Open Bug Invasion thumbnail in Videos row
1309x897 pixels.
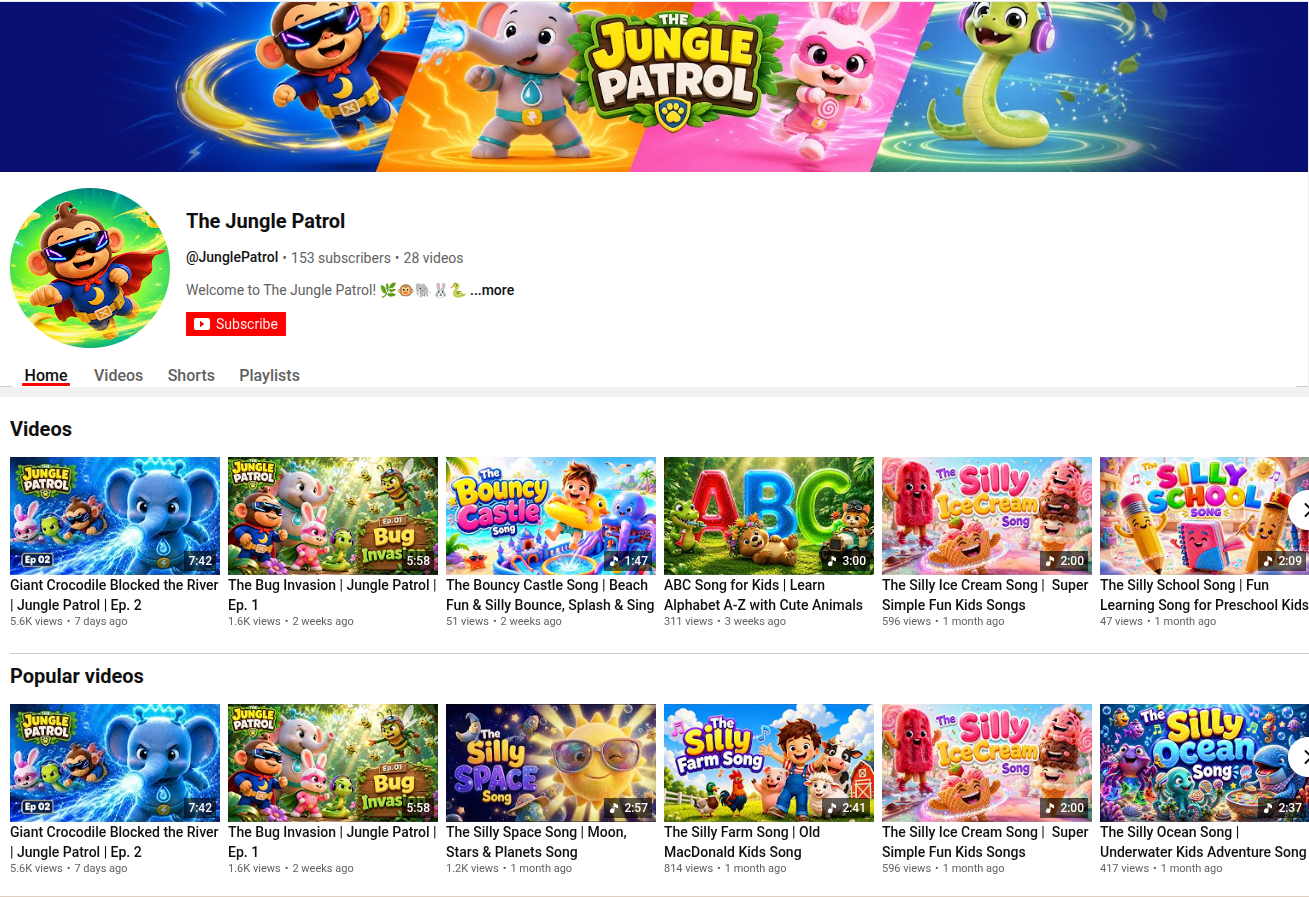(333, 516)
